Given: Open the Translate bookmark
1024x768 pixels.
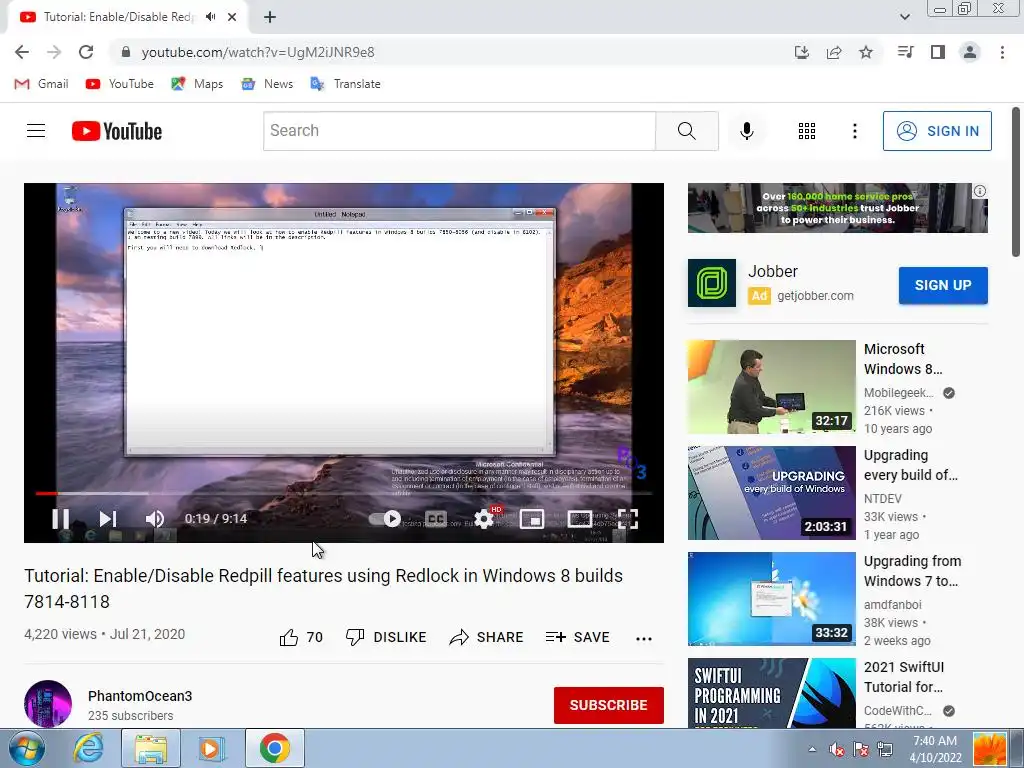Looking at the screenshot, I should tap(345, 84).
